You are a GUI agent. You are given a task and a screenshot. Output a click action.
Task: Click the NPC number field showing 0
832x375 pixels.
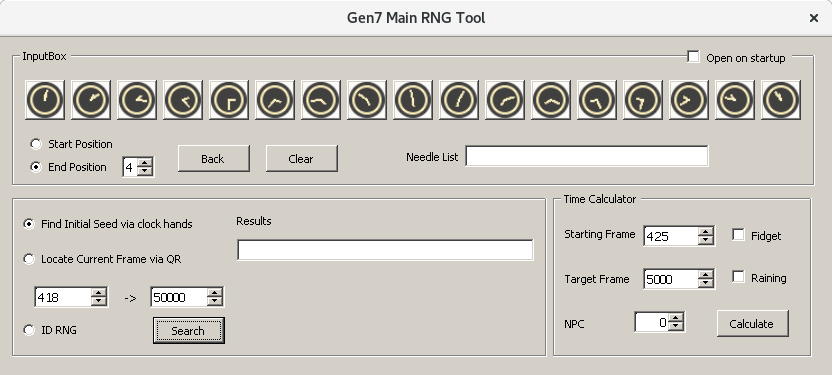click(652, 322)
